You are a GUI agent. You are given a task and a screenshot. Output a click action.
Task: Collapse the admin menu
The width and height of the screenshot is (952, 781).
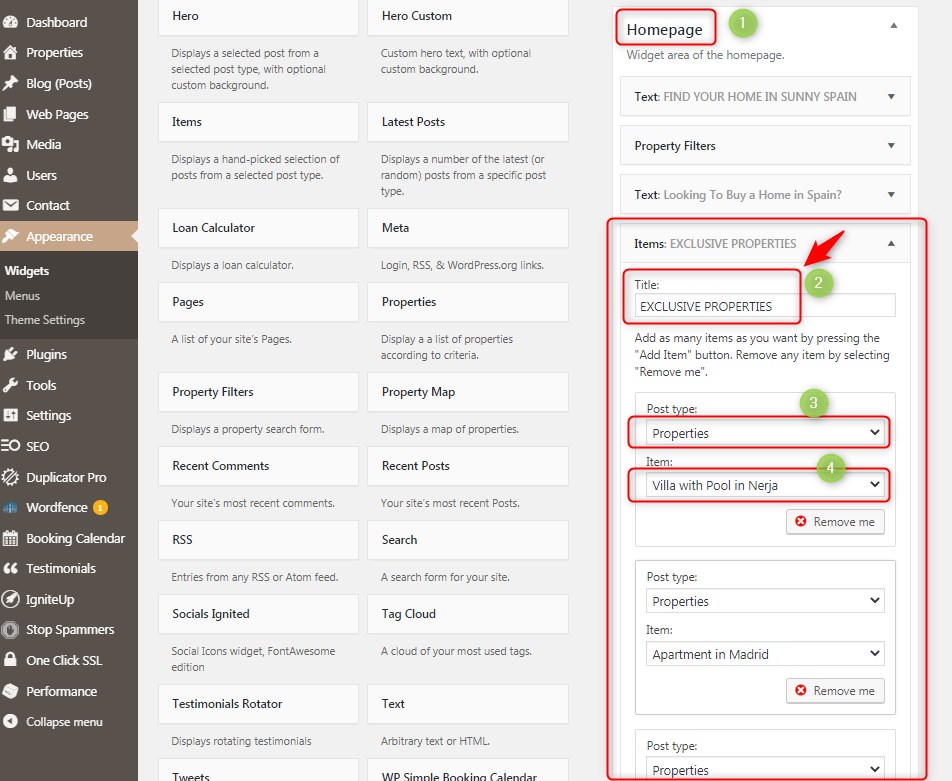[x=63, y=722]
